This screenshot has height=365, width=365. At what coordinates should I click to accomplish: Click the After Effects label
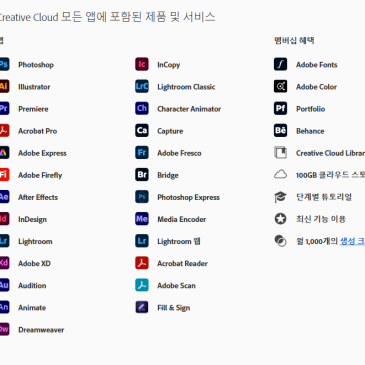(x=38, y=197)
